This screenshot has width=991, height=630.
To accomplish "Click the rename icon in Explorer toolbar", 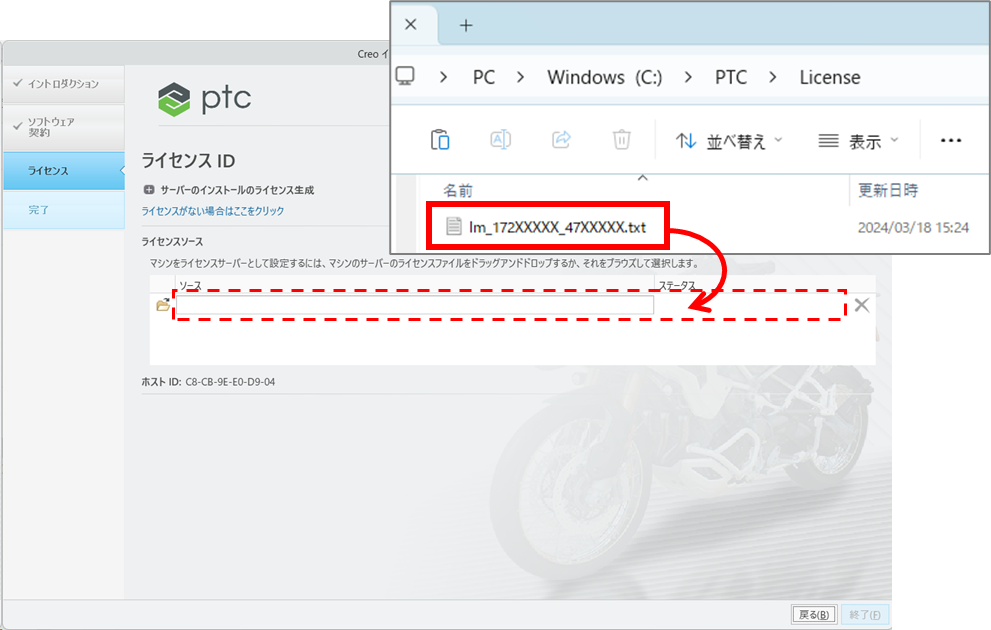I will tap(500, 140).
